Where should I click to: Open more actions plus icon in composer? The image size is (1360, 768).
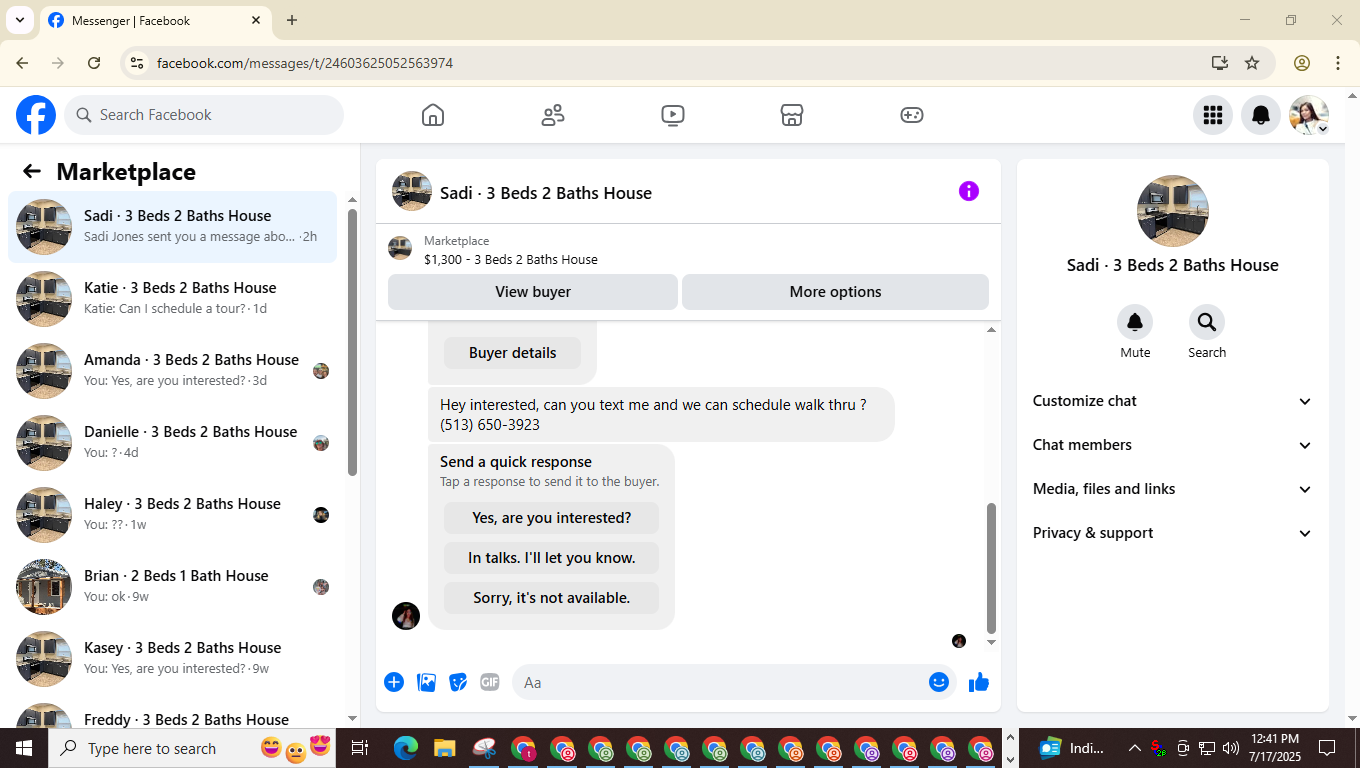tap(394, 682)
